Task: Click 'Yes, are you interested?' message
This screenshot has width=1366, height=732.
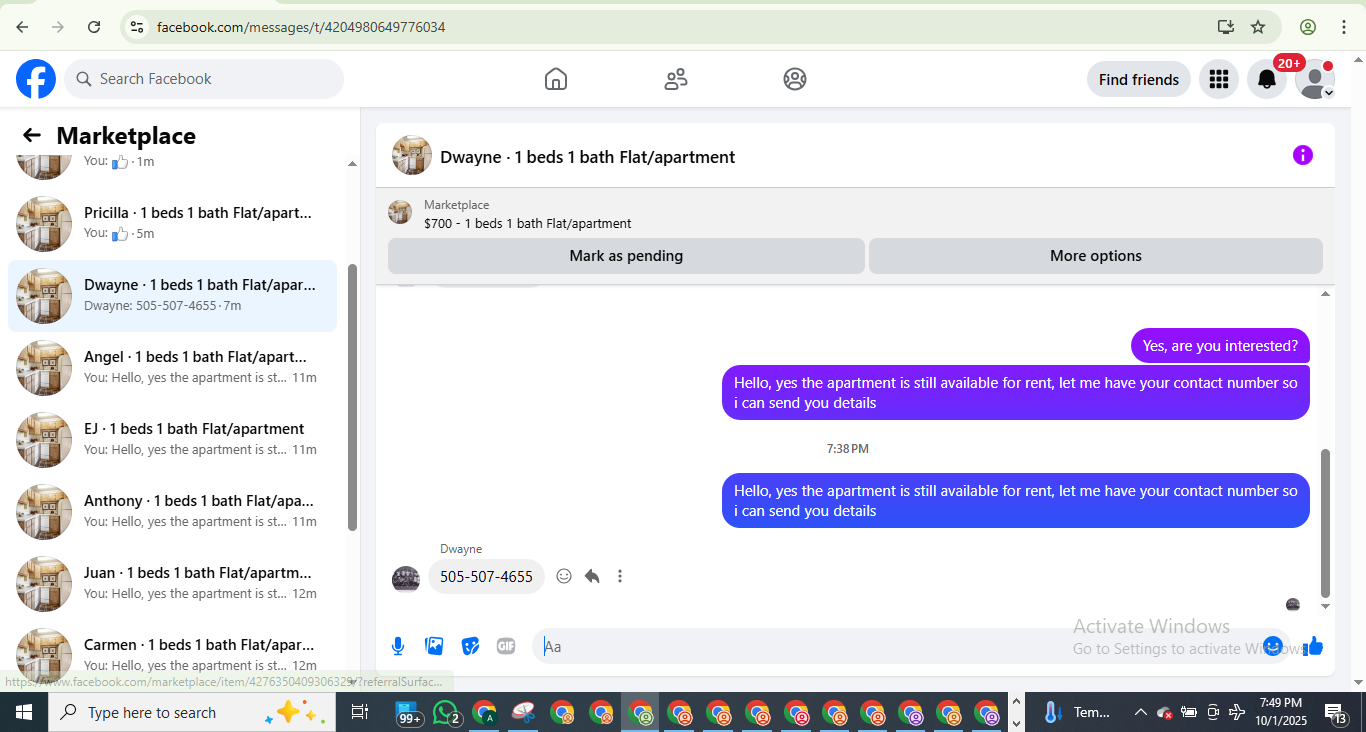Action: (x=1220, y=346)
